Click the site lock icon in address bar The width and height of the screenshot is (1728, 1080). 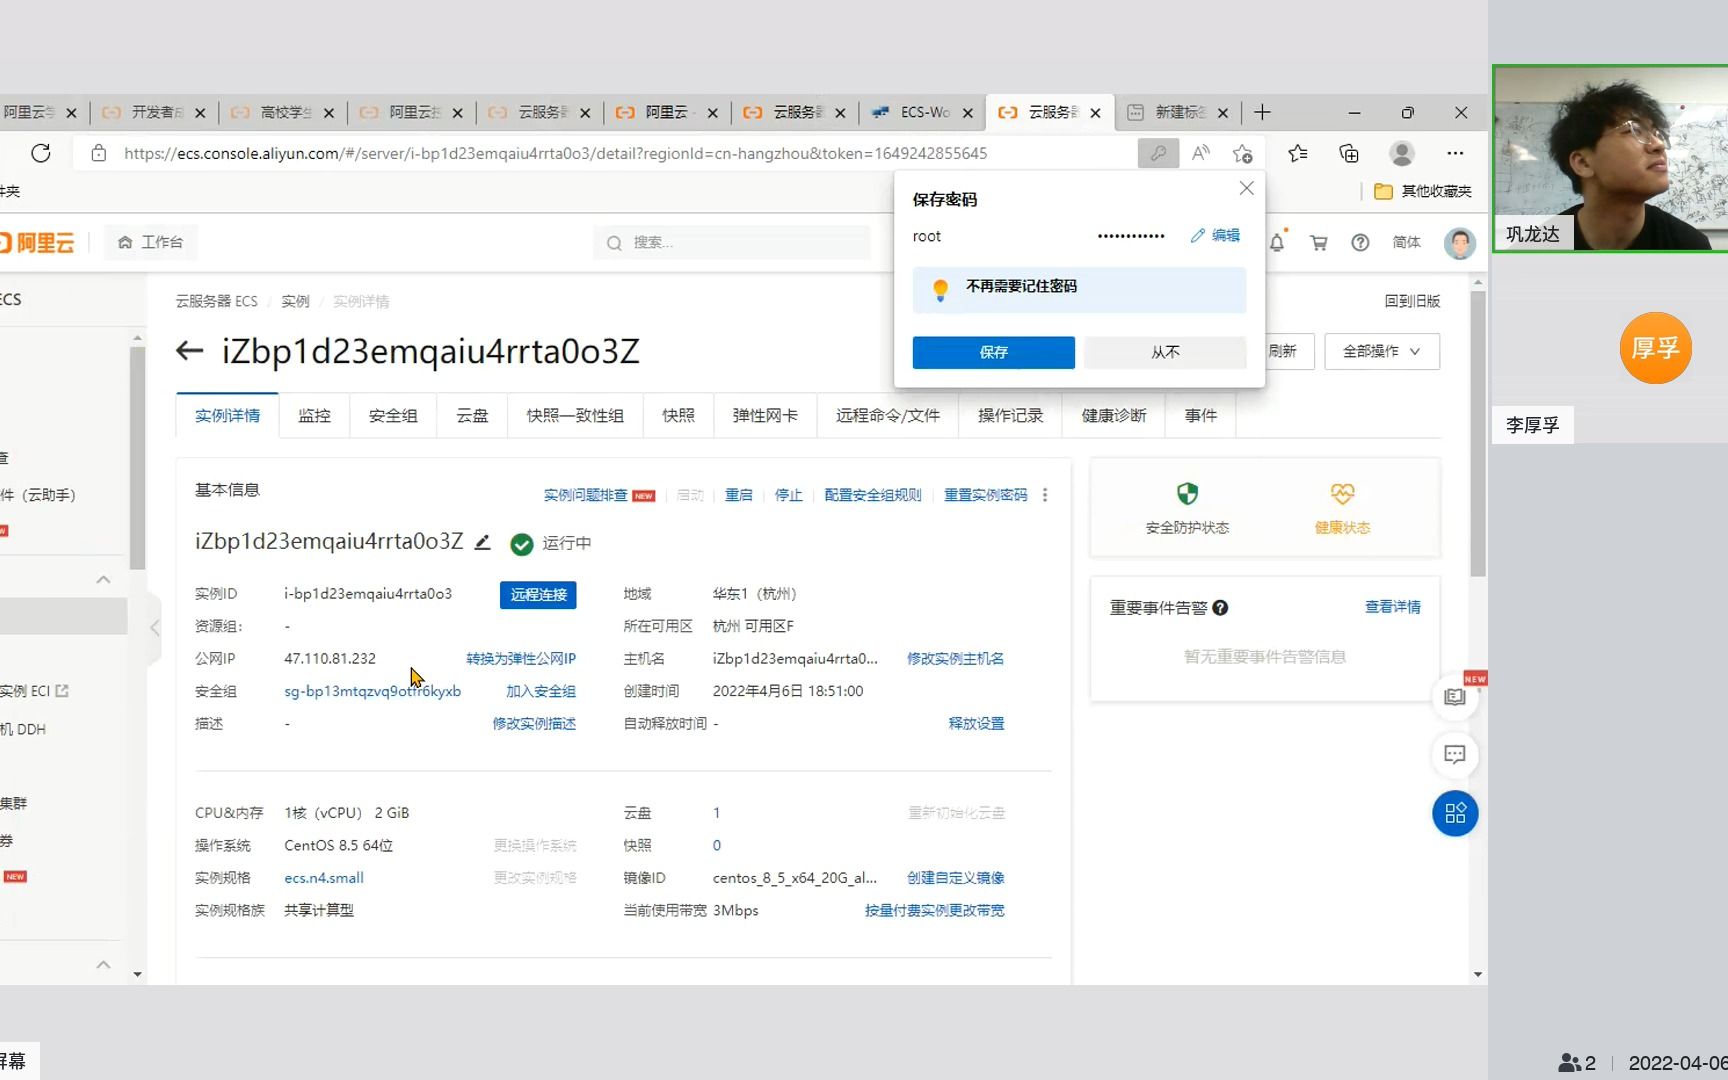click(x=98, y=153)
